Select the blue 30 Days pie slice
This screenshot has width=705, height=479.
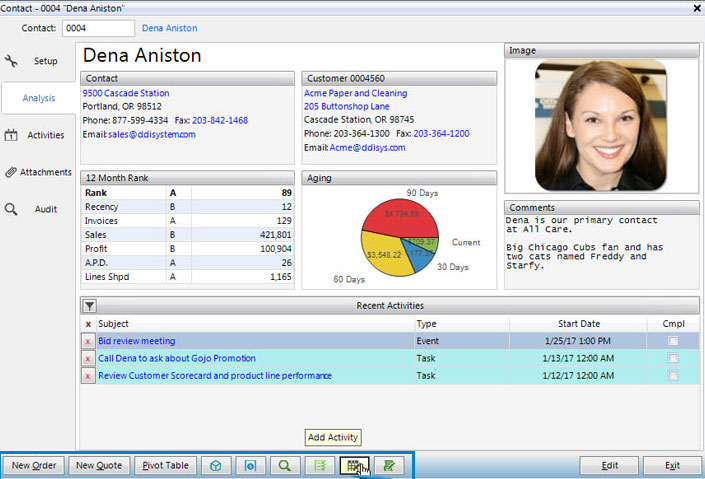(x=419, y=259)
